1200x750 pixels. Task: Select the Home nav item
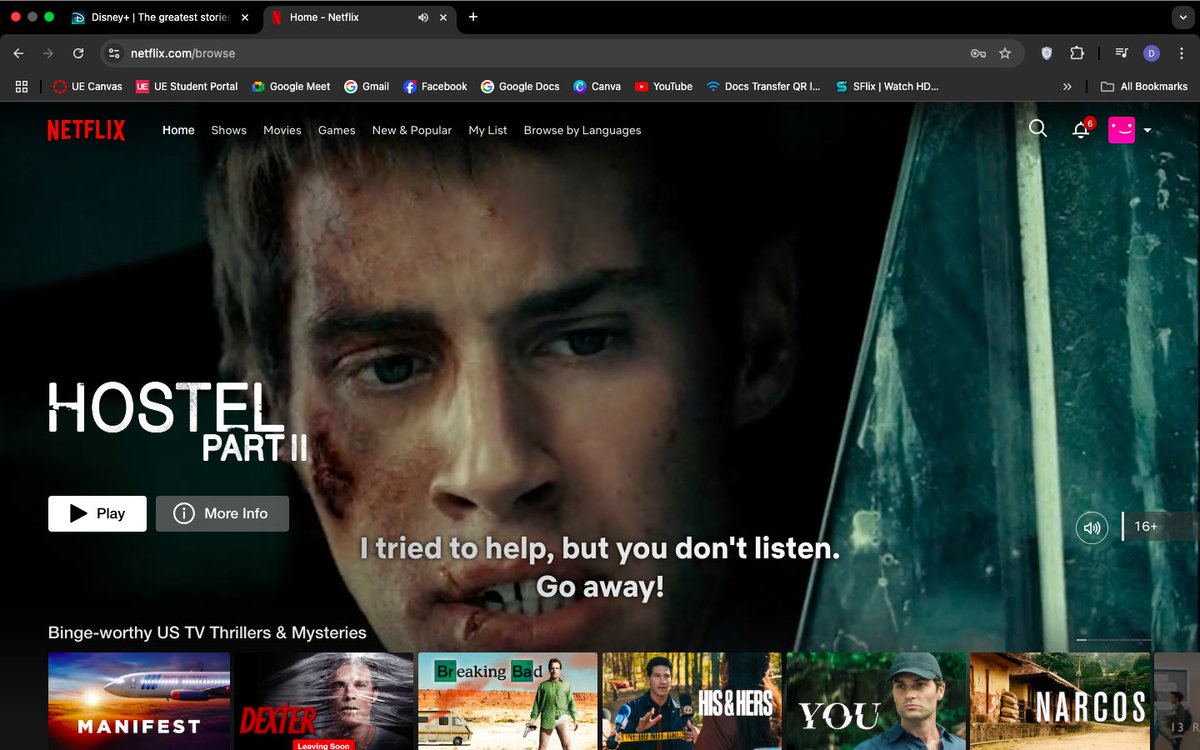click(x=178, y=130)
